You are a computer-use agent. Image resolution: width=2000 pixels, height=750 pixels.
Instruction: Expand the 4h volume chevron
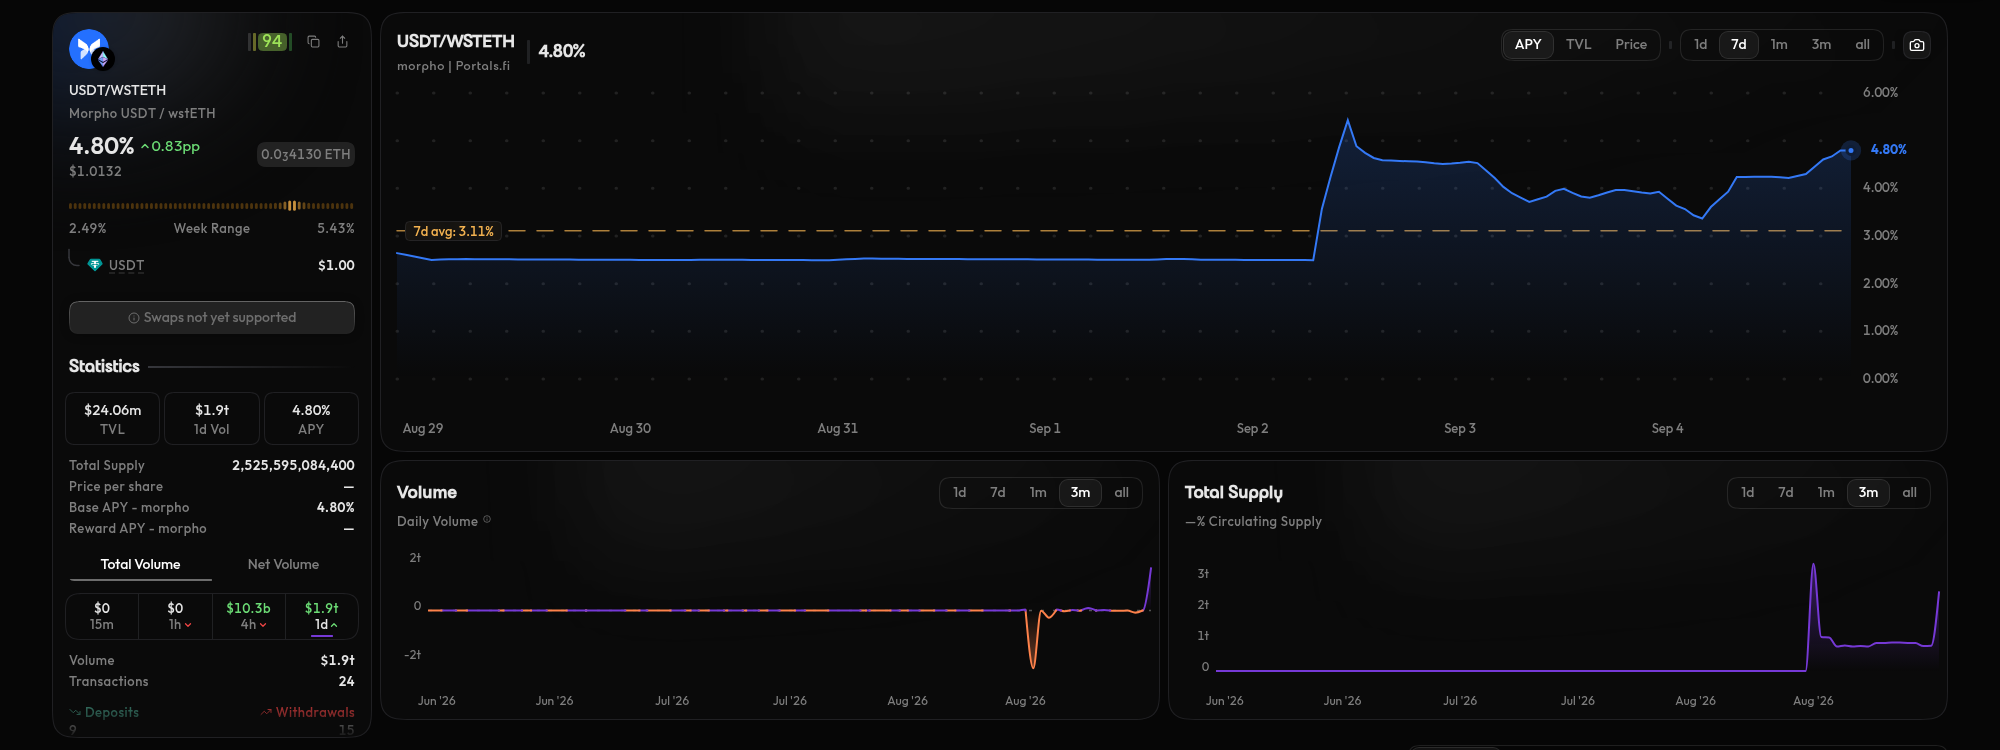click(x=263, y=625)
